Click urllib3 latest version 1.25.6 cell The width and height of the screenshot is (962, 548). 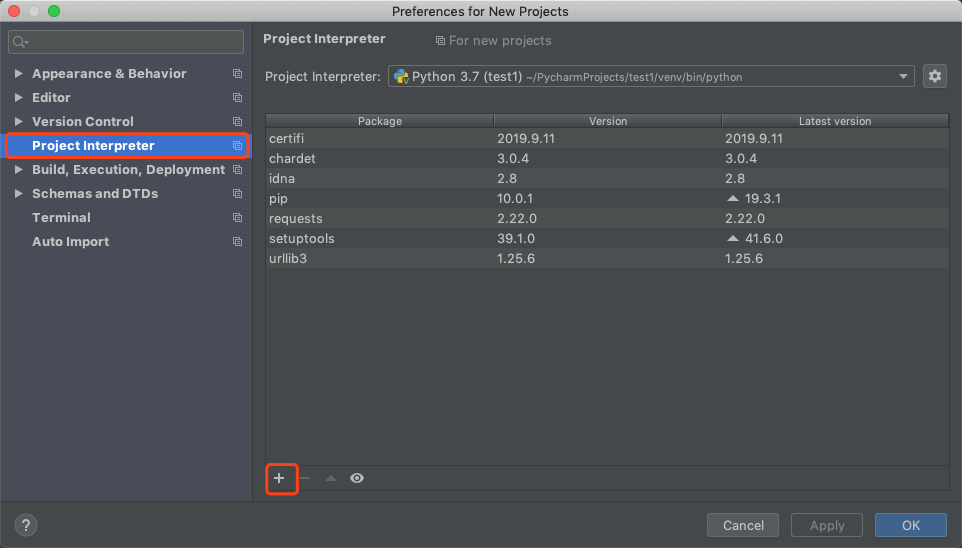click(x=744, y=258)
